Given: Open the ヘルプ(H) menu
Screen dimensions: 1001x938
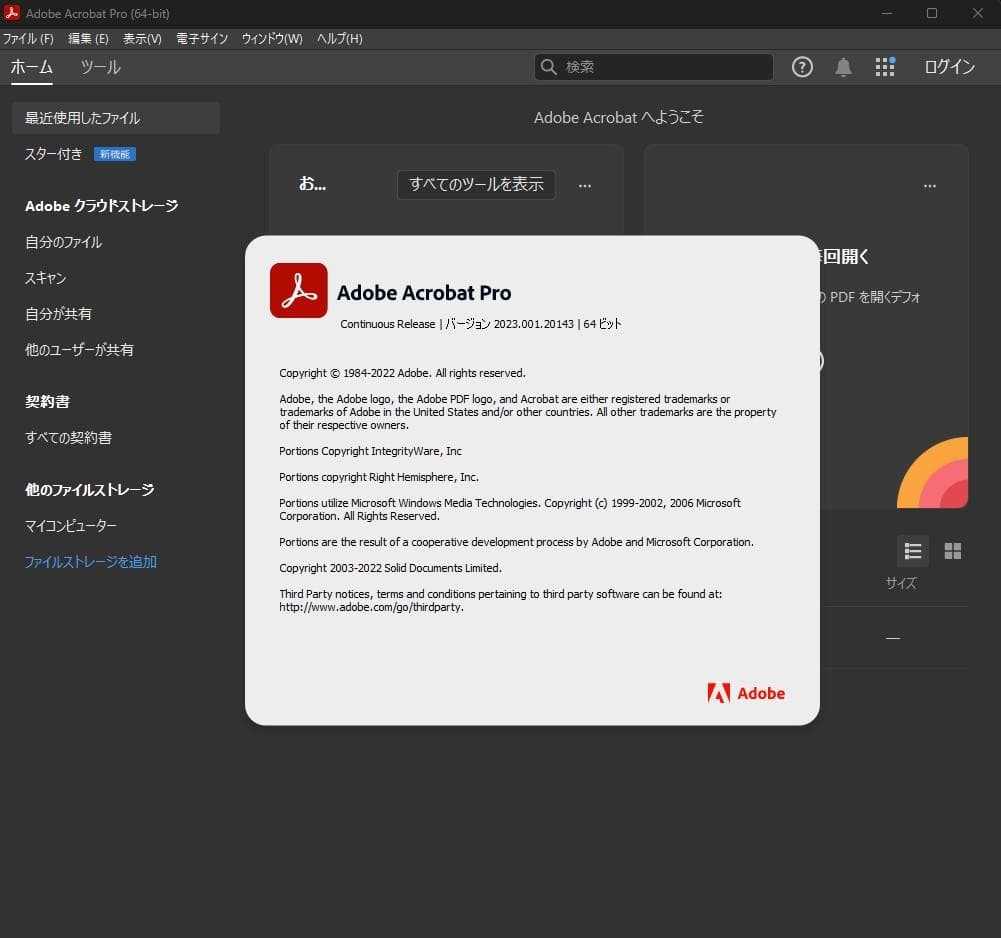Looking at the screenshot, I should (x=339, y=39).
